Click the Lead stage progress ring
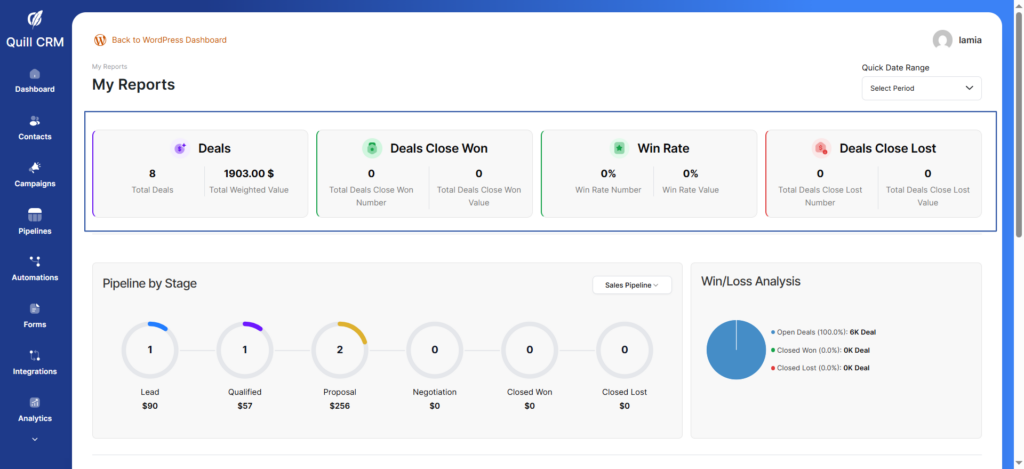The image size is (1024, 469). (150, 350)
